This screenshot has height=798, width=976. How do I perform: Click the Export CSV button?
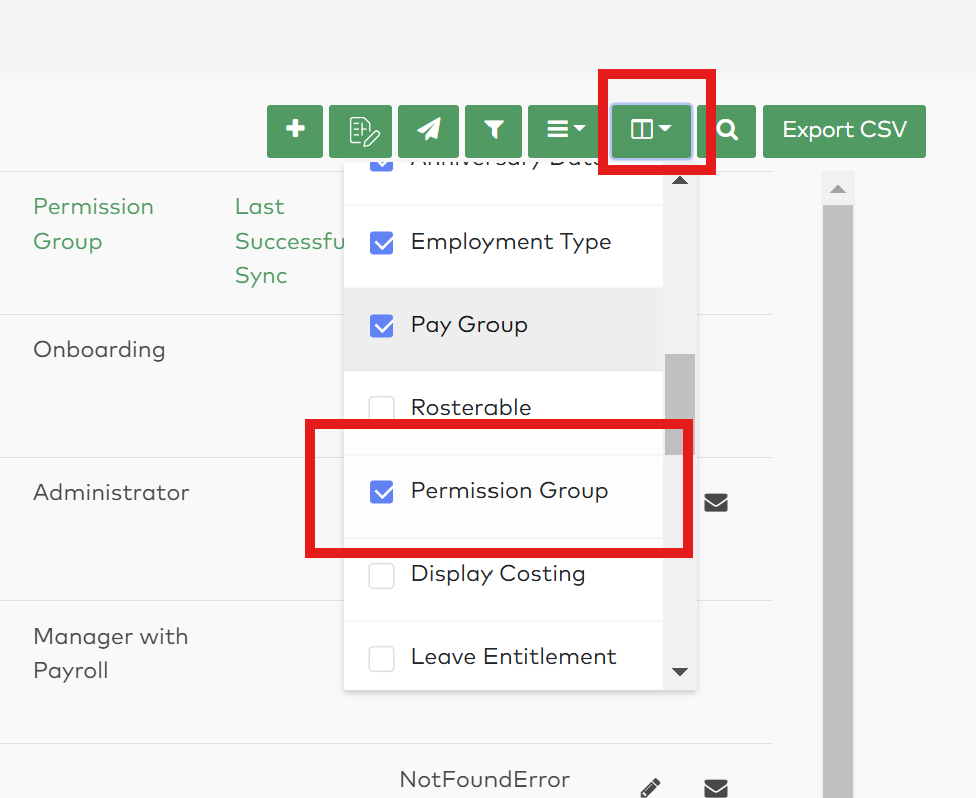tap(844, 131)
